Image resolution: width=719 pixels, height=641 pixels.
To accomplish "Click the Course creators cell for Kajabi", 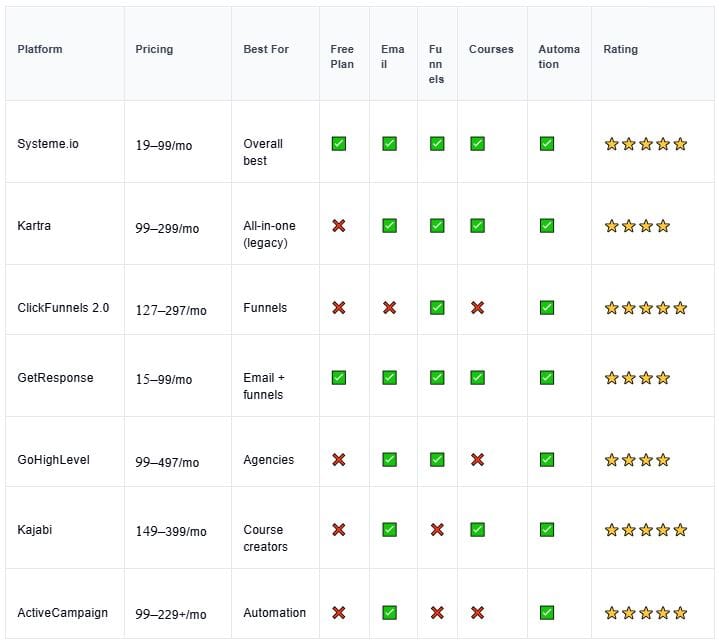I will (265, 538).
